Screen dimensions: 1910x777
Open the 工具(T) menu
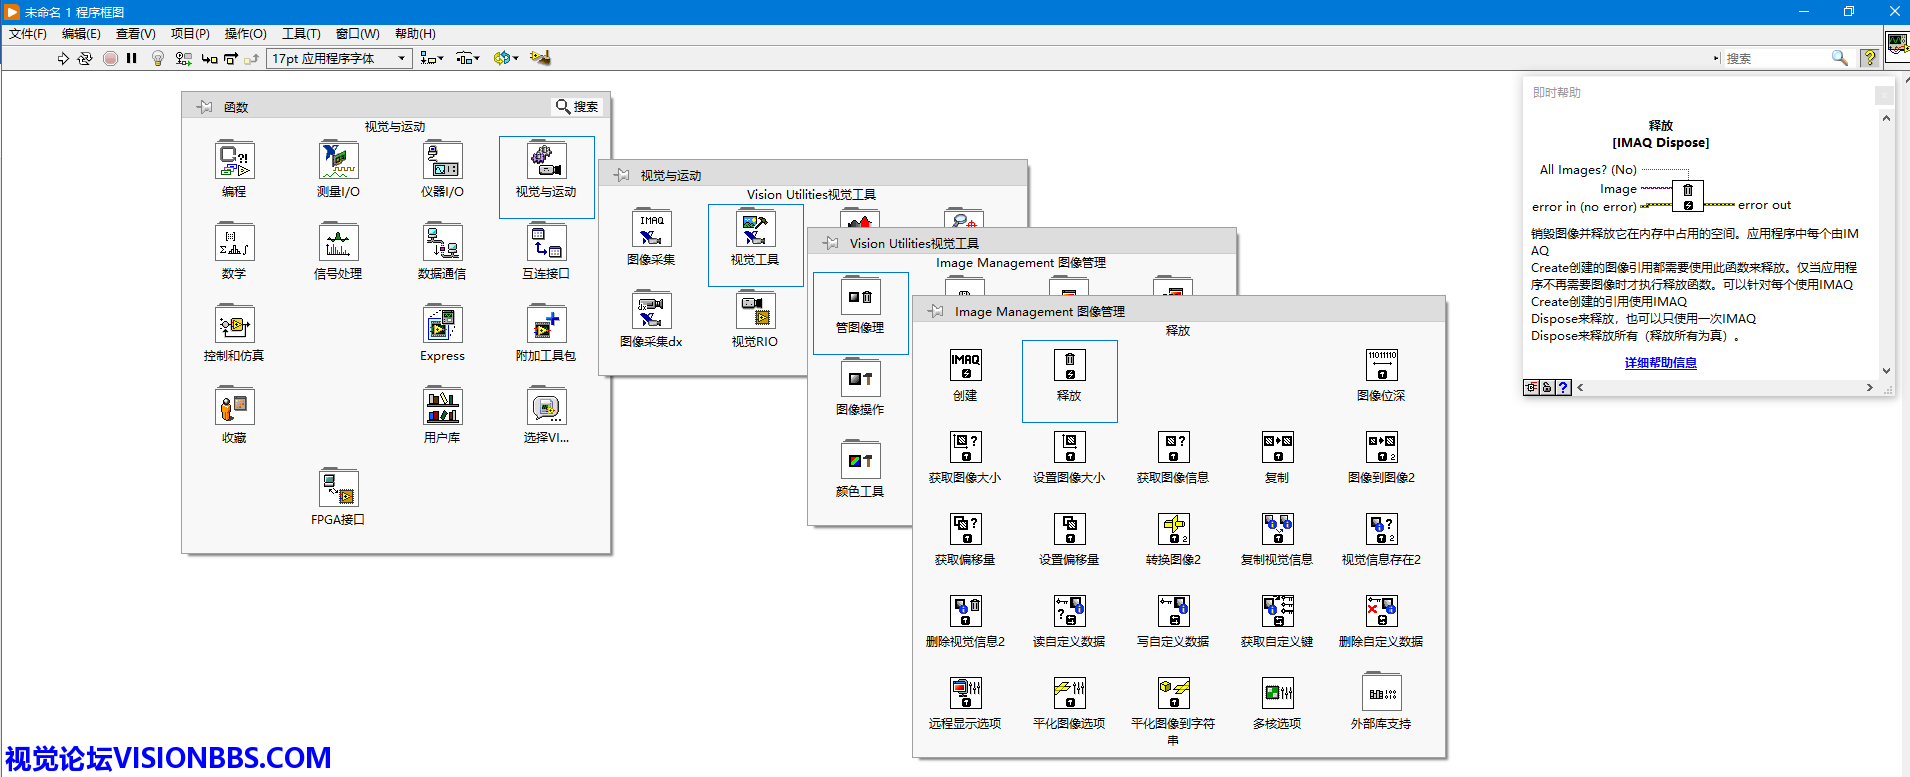pos(300,34)
